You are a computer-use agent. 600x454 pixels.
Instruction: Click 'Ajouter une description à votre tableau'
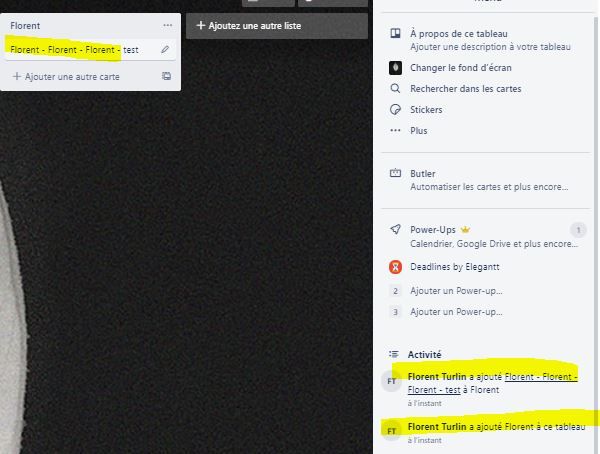click(490, 47)
